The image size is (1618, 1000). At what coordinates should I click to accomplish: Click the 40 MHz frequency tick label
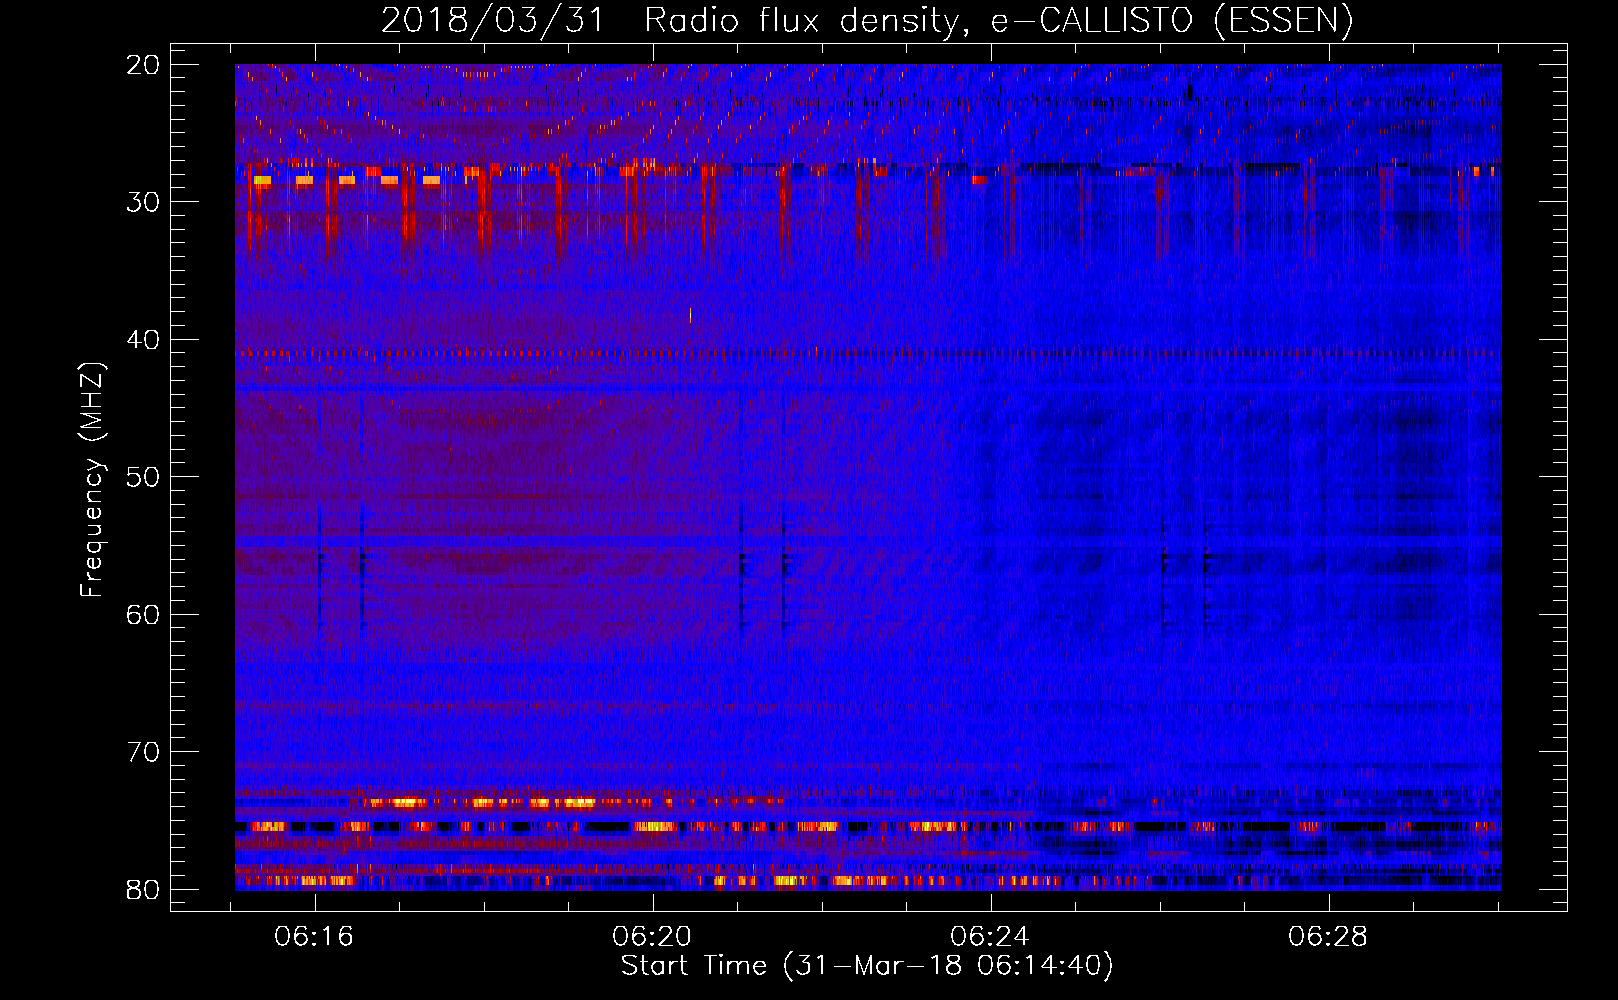[144, 340]
